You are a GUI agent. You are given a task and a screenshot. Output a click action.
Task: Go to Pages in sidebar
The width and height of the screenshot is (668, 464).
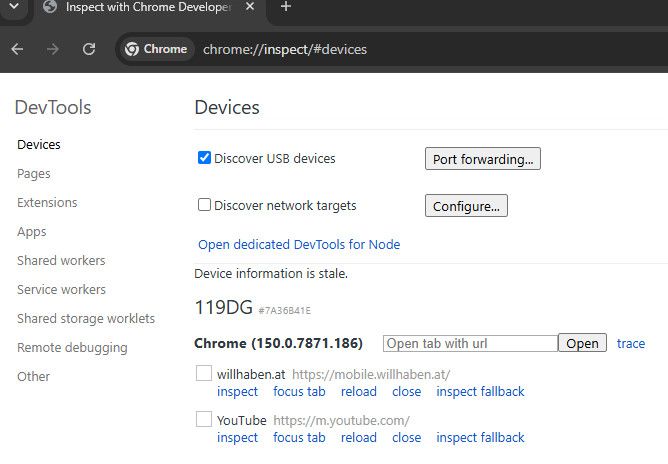tap(34, 174)
